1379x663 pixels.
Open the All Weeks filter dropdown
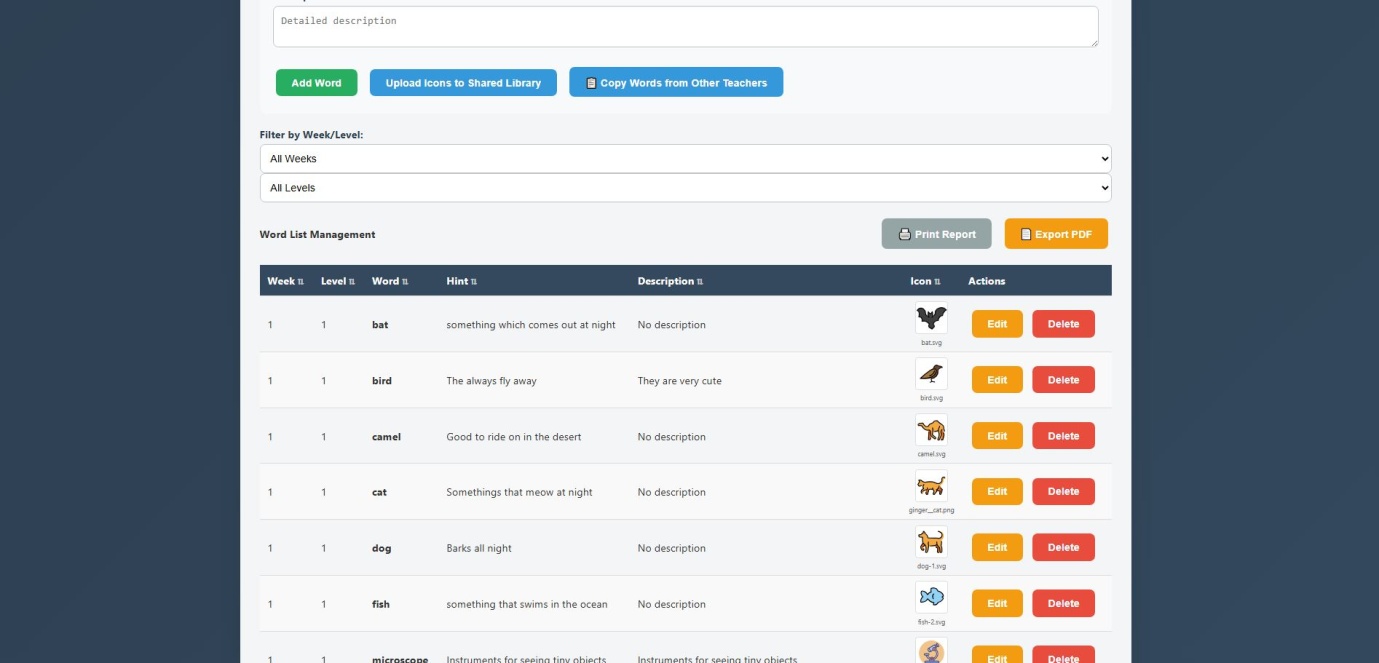685,158
